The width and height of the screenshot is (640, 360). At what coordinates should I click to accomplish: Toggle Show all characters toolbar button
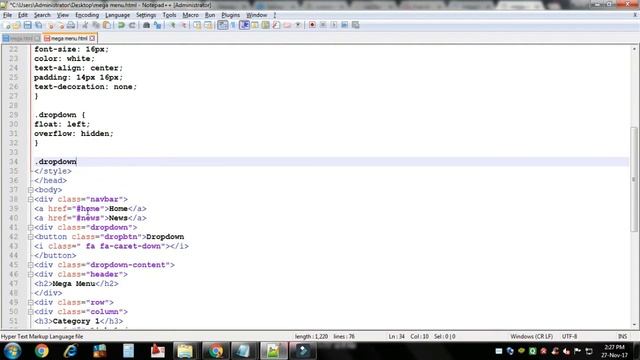[x=233, y=25]
